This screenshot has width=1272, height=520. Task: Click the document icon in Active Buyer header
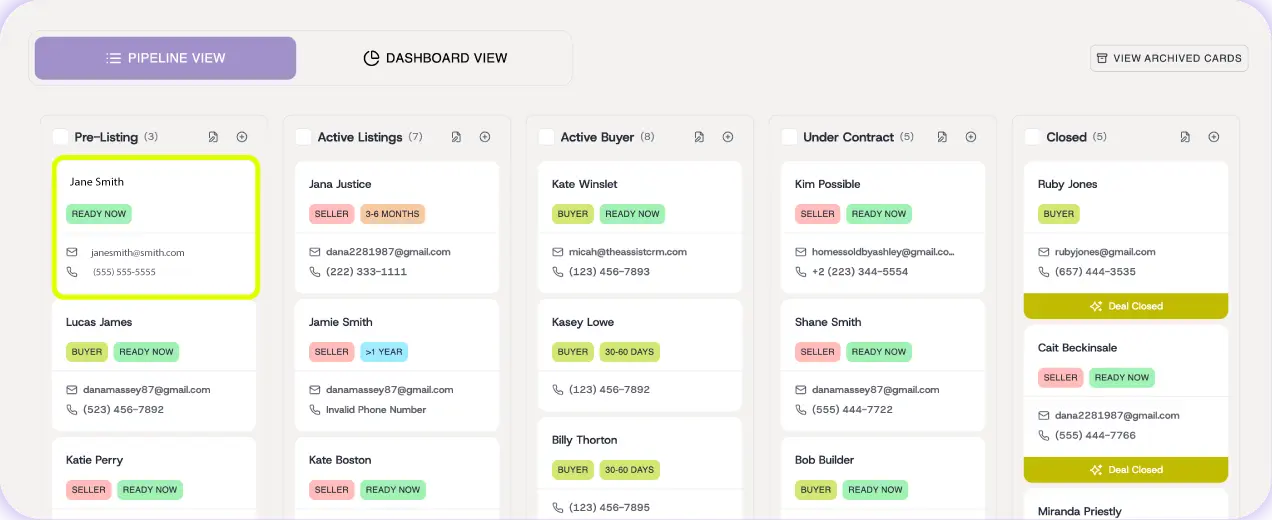699,137
